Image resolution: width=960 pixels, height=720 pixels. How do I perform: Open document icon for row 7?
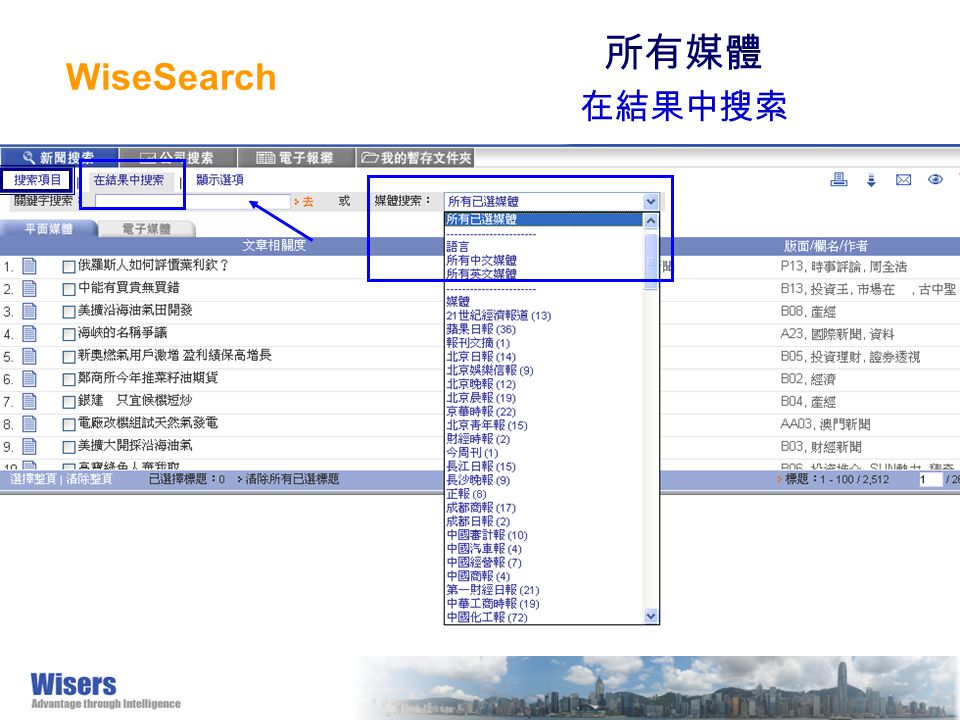(29, 401)
